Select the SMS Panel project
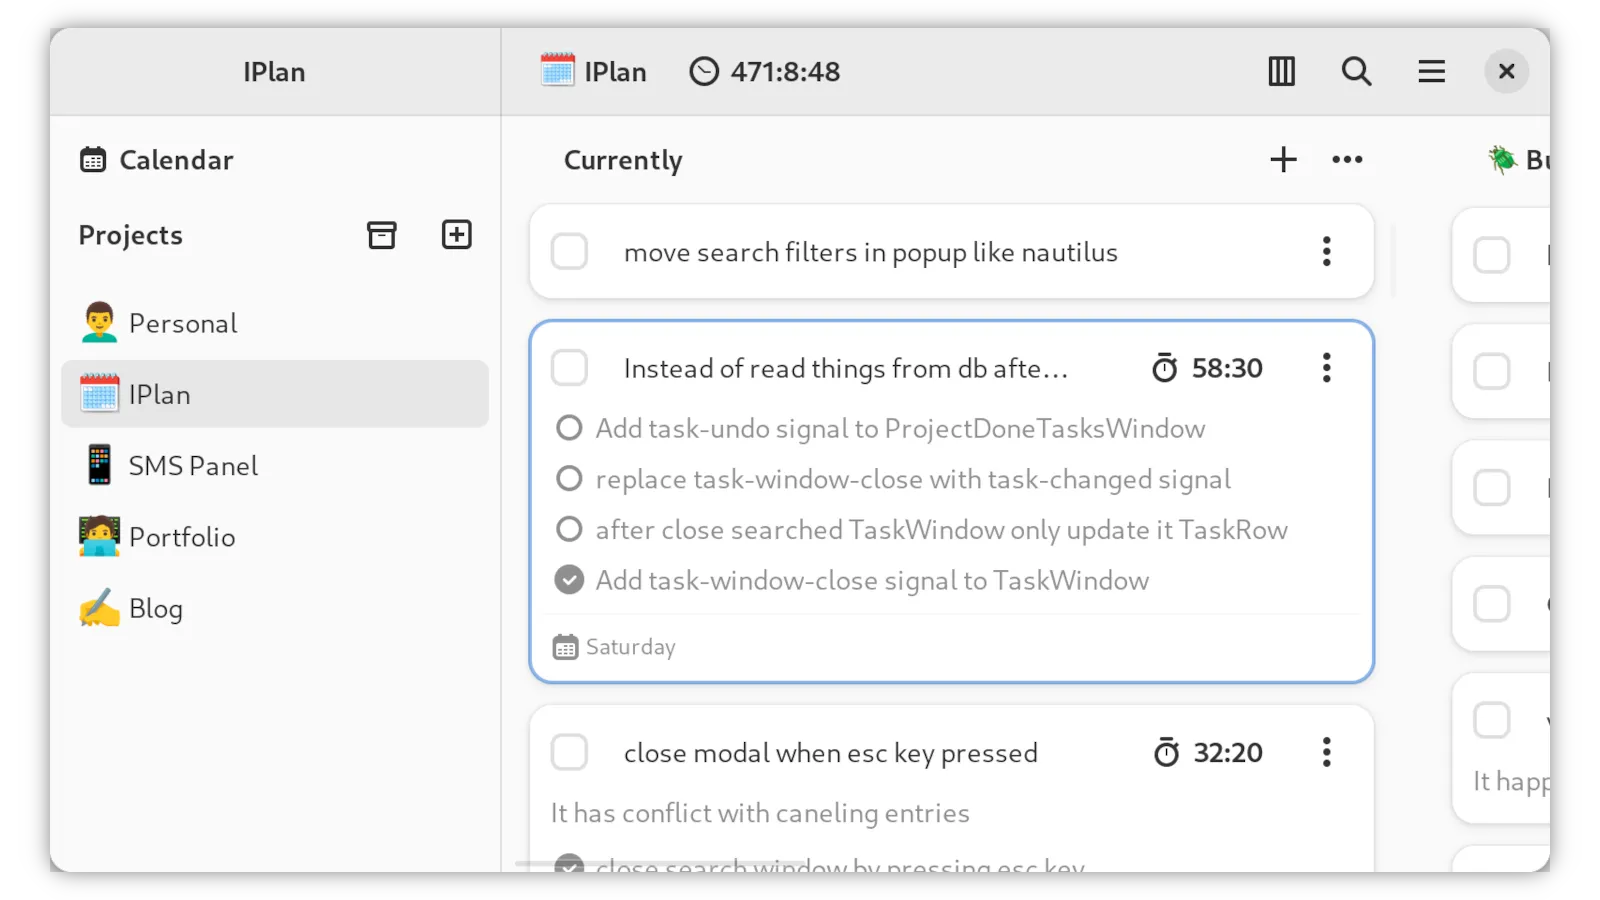This screenshot has height=900, width=1600. [193, 466]
